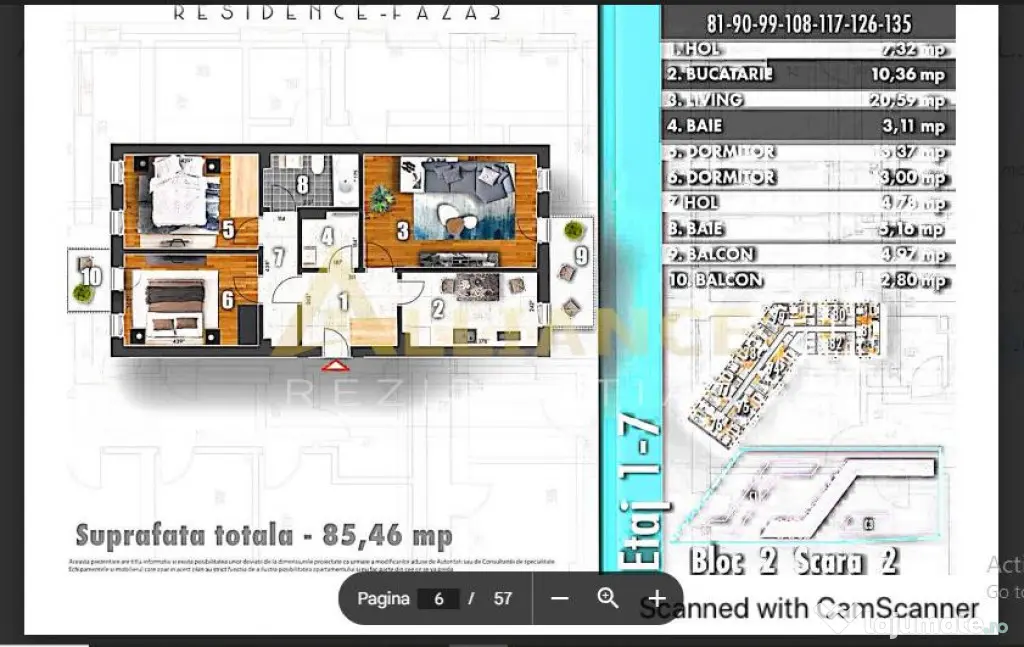Viewport: 1024px width, 647px height.
Task: Click room number 5 bedroom marker
Action: (x=229, y=230)
